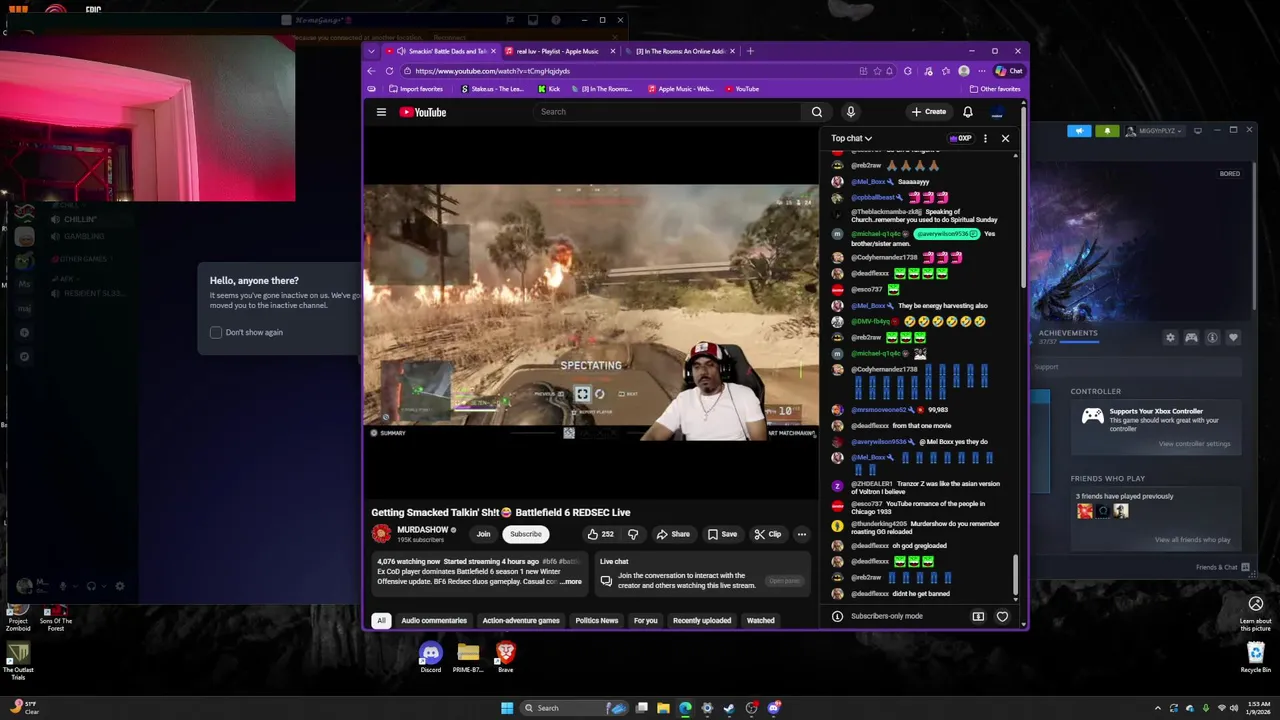This screenshot has width=1280, height=720.
Task: Click the Join membership button
Action: click(483, 534)
